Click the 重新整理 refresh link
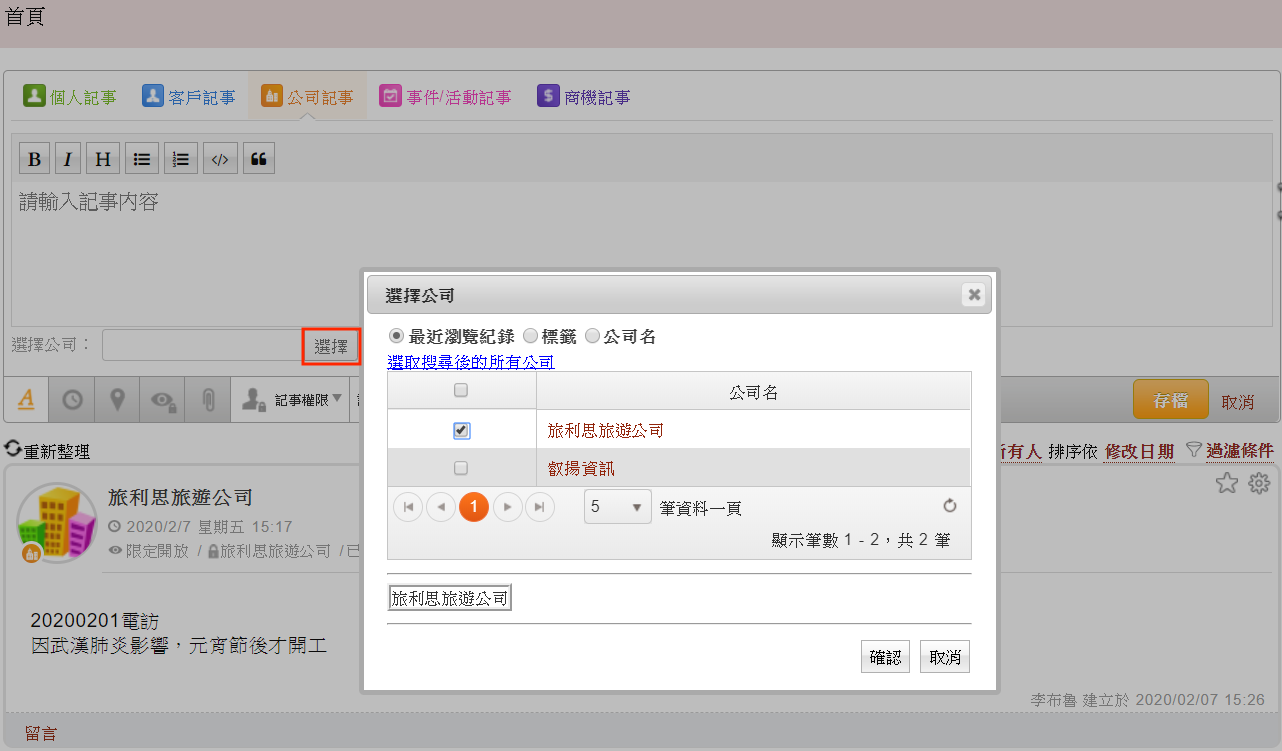1282x751 pixels. (x=57, y=451)
